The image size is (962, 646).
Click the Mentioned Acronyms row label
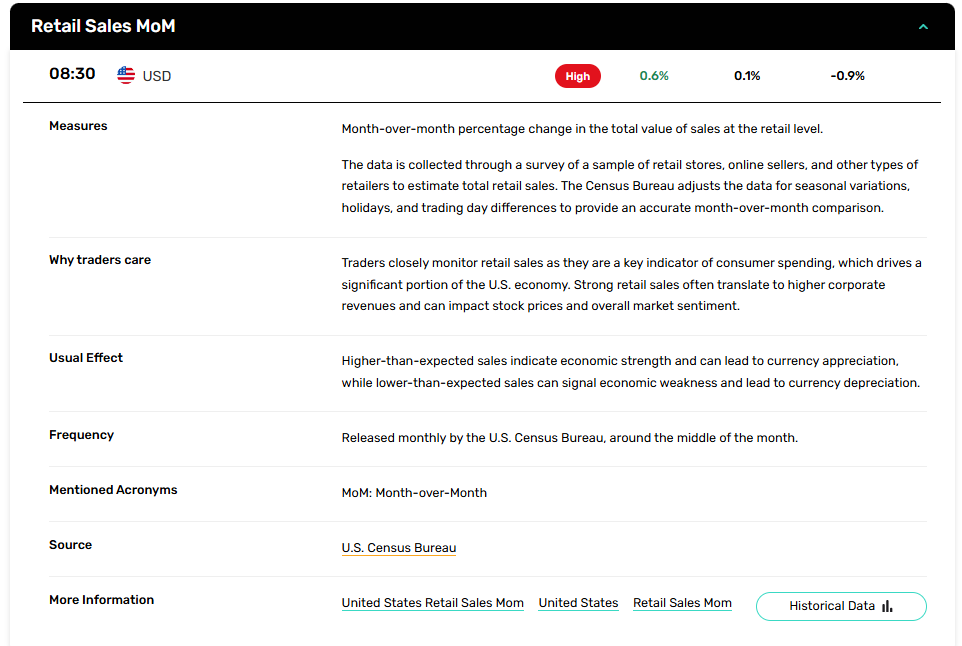coord(113,490)
